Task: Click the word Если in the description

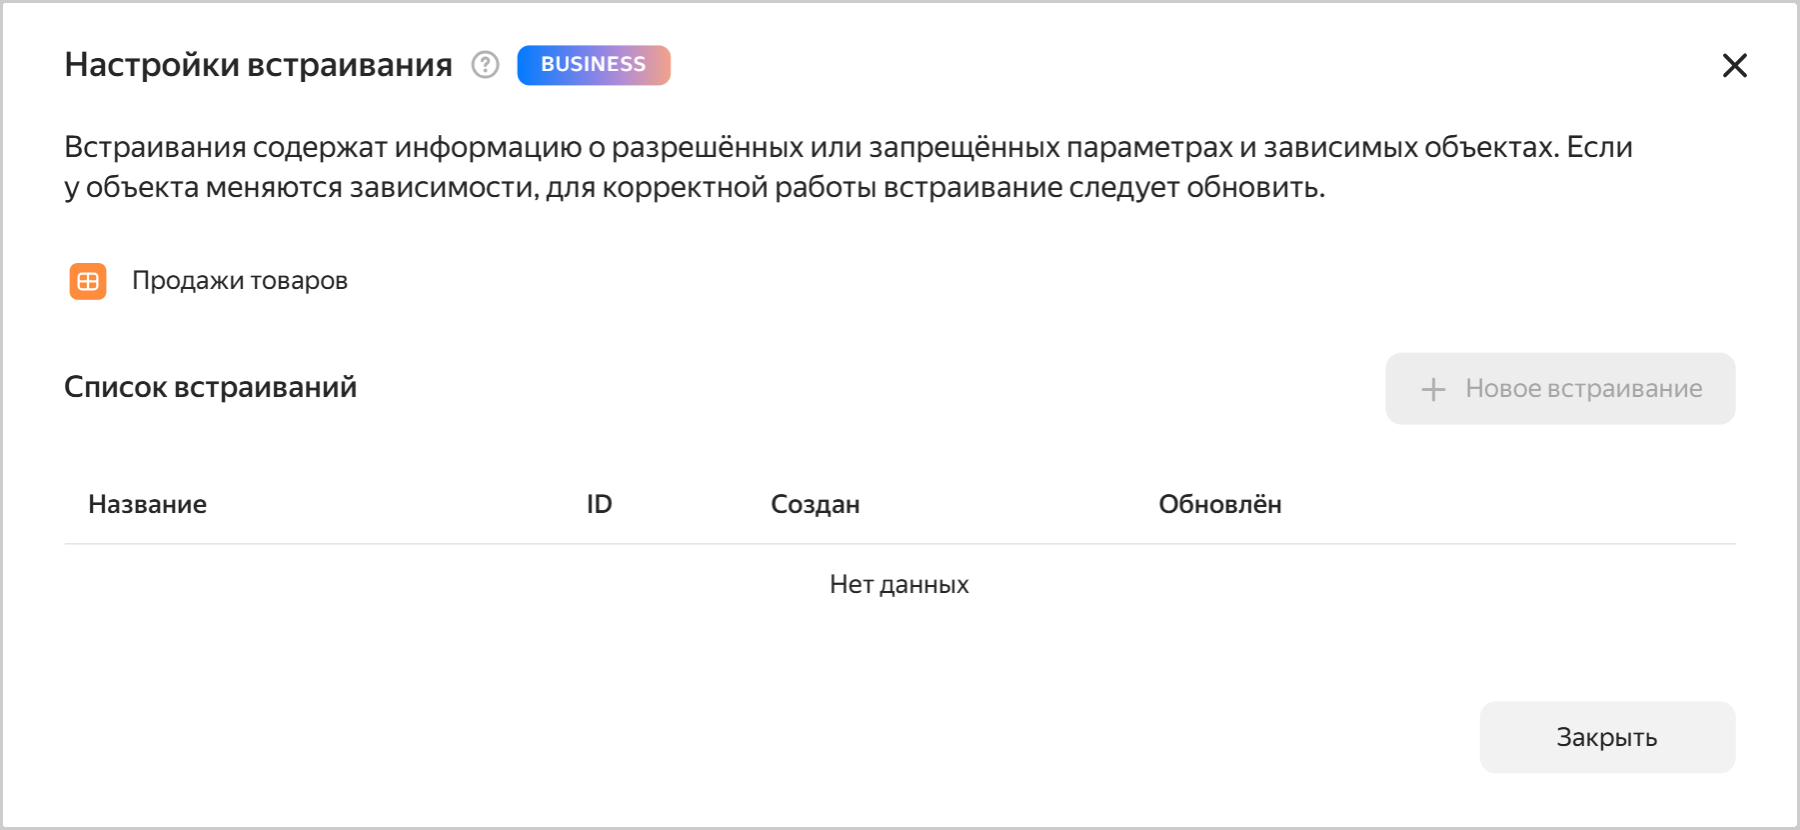Action: click(1599, 147)
